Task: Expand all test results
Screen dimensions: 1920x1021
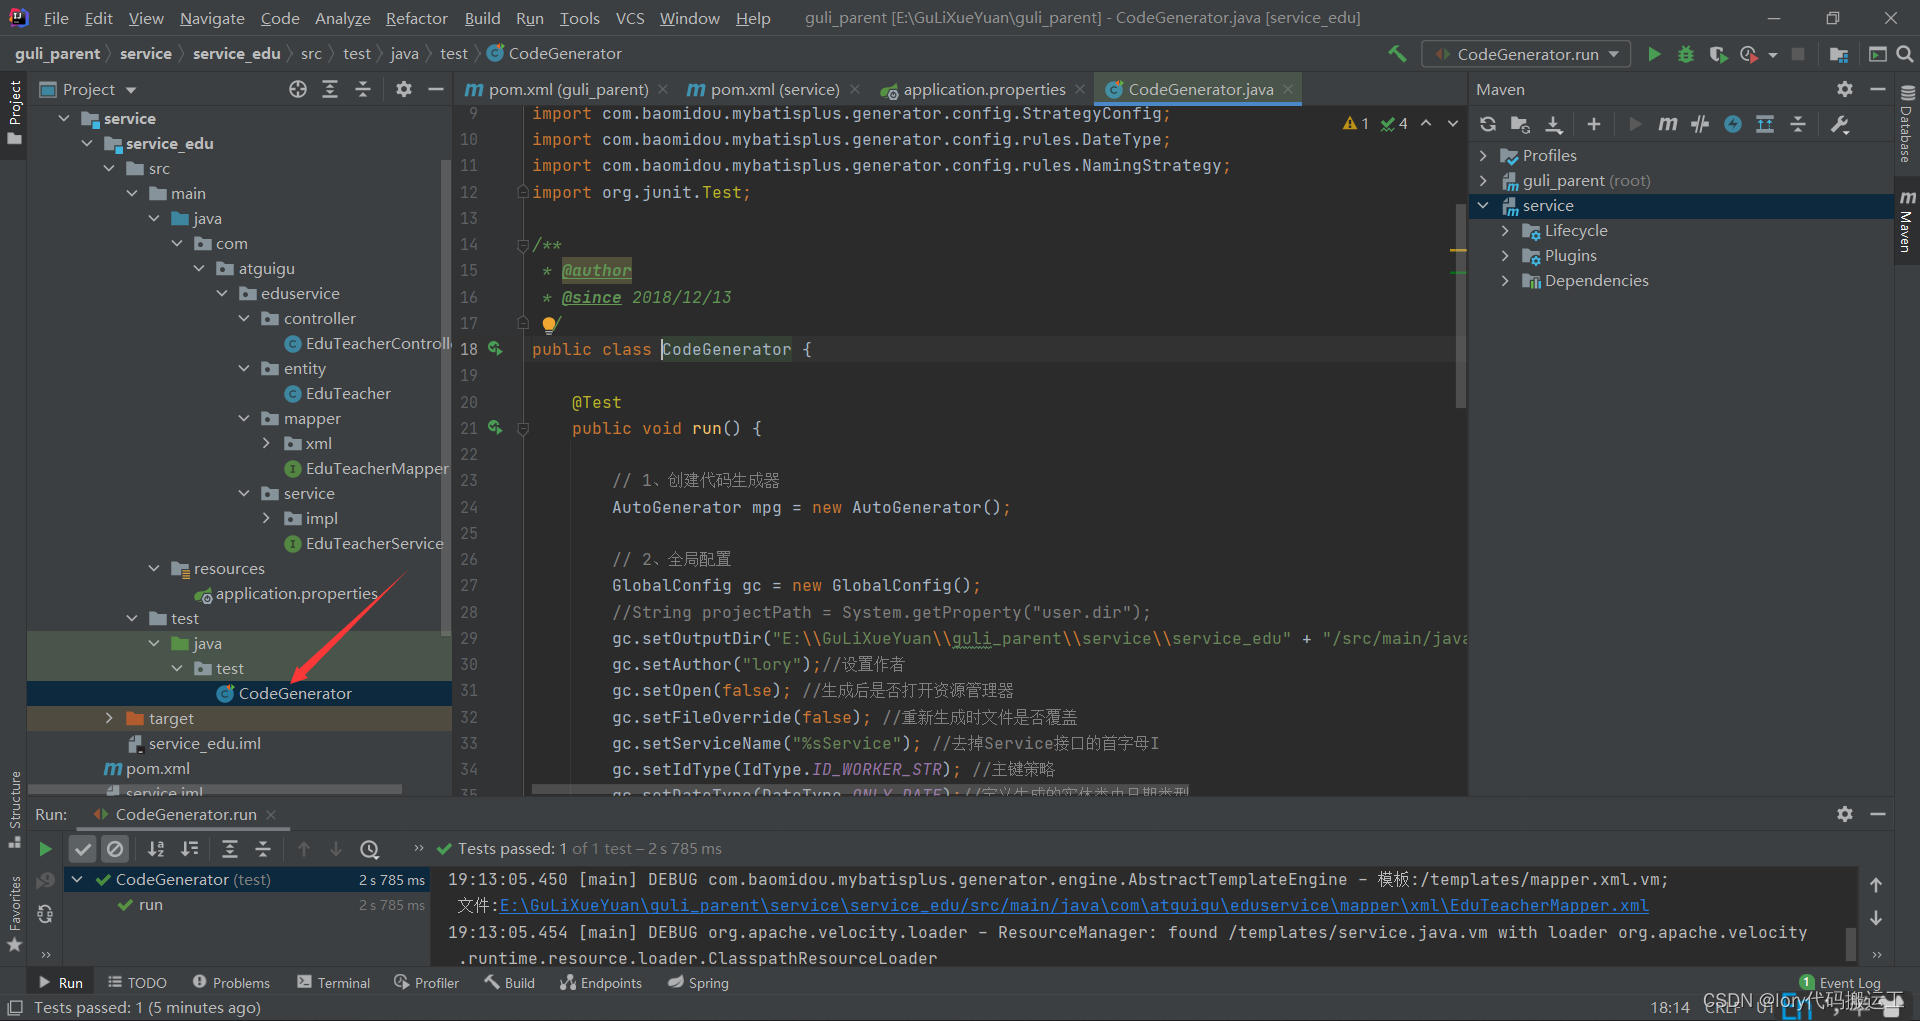Action: 230,849
